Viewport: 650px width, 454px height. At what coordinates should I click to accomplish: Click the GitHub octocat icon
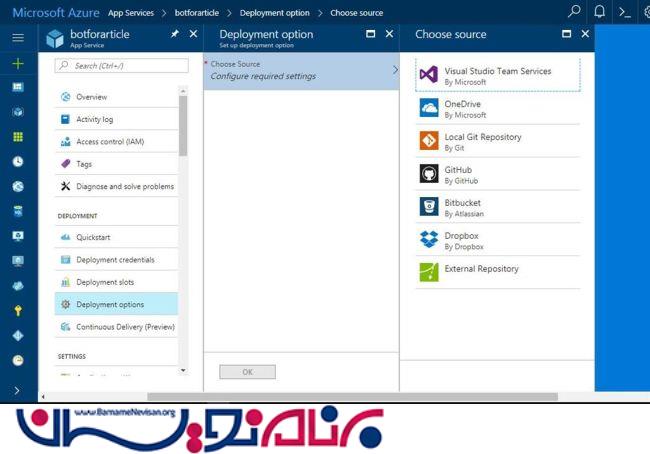(429, 173)
